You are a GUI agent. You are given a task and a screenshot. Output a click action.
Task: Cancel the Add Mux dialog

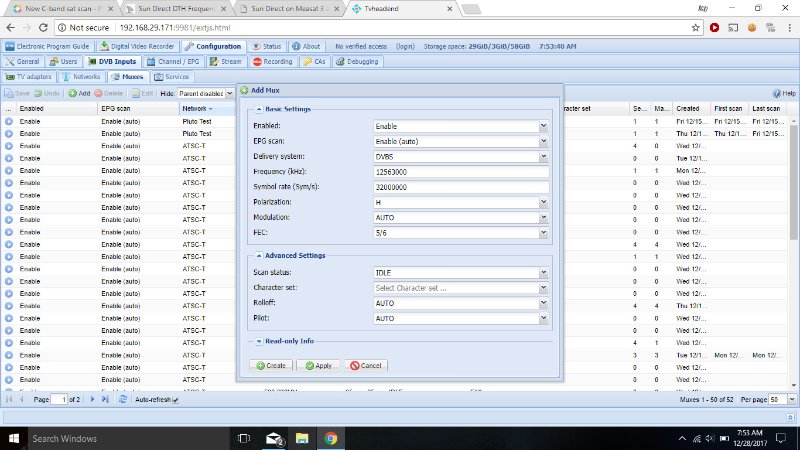[366, 366]
